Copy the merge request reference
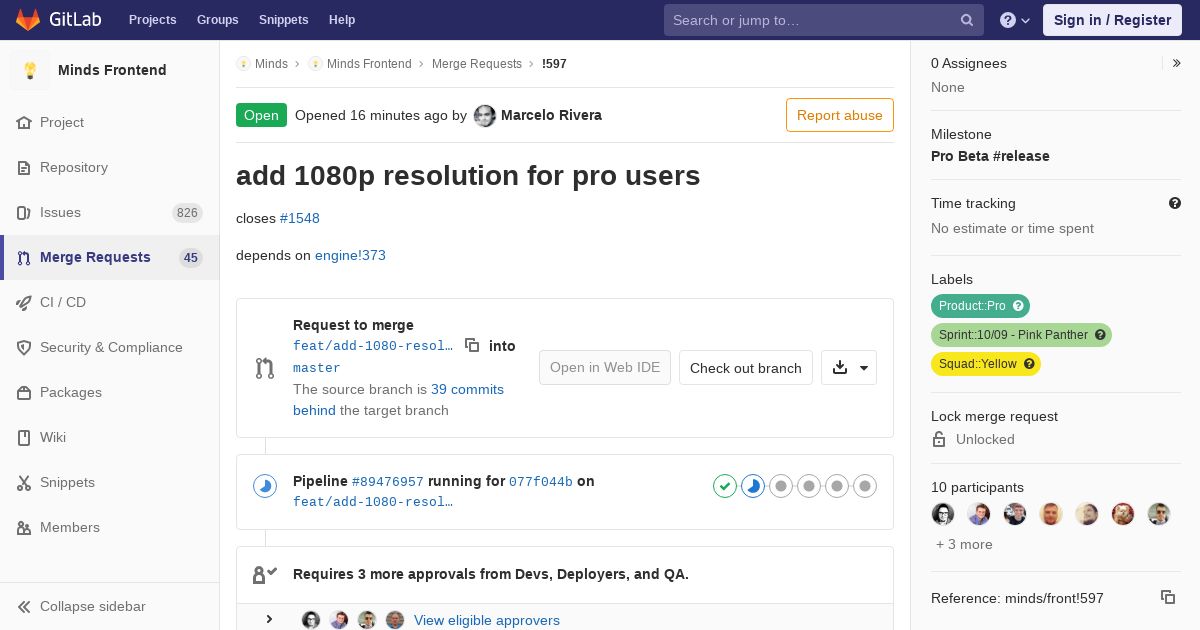Viewport: 1200px width, 630px height. [1167, 597]
